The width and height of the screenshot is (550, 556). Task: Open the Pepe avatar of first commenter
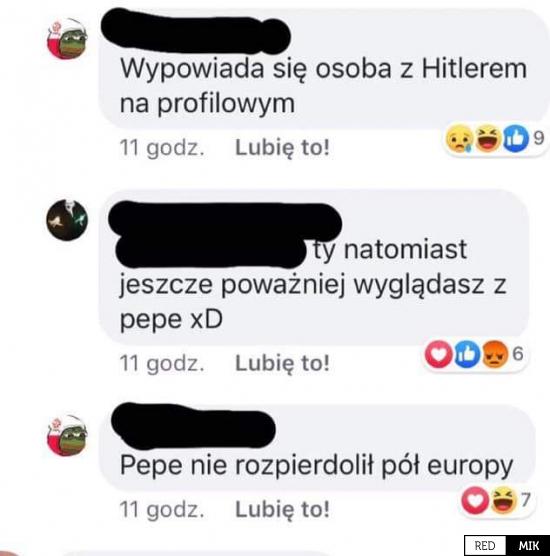(67, 39)
